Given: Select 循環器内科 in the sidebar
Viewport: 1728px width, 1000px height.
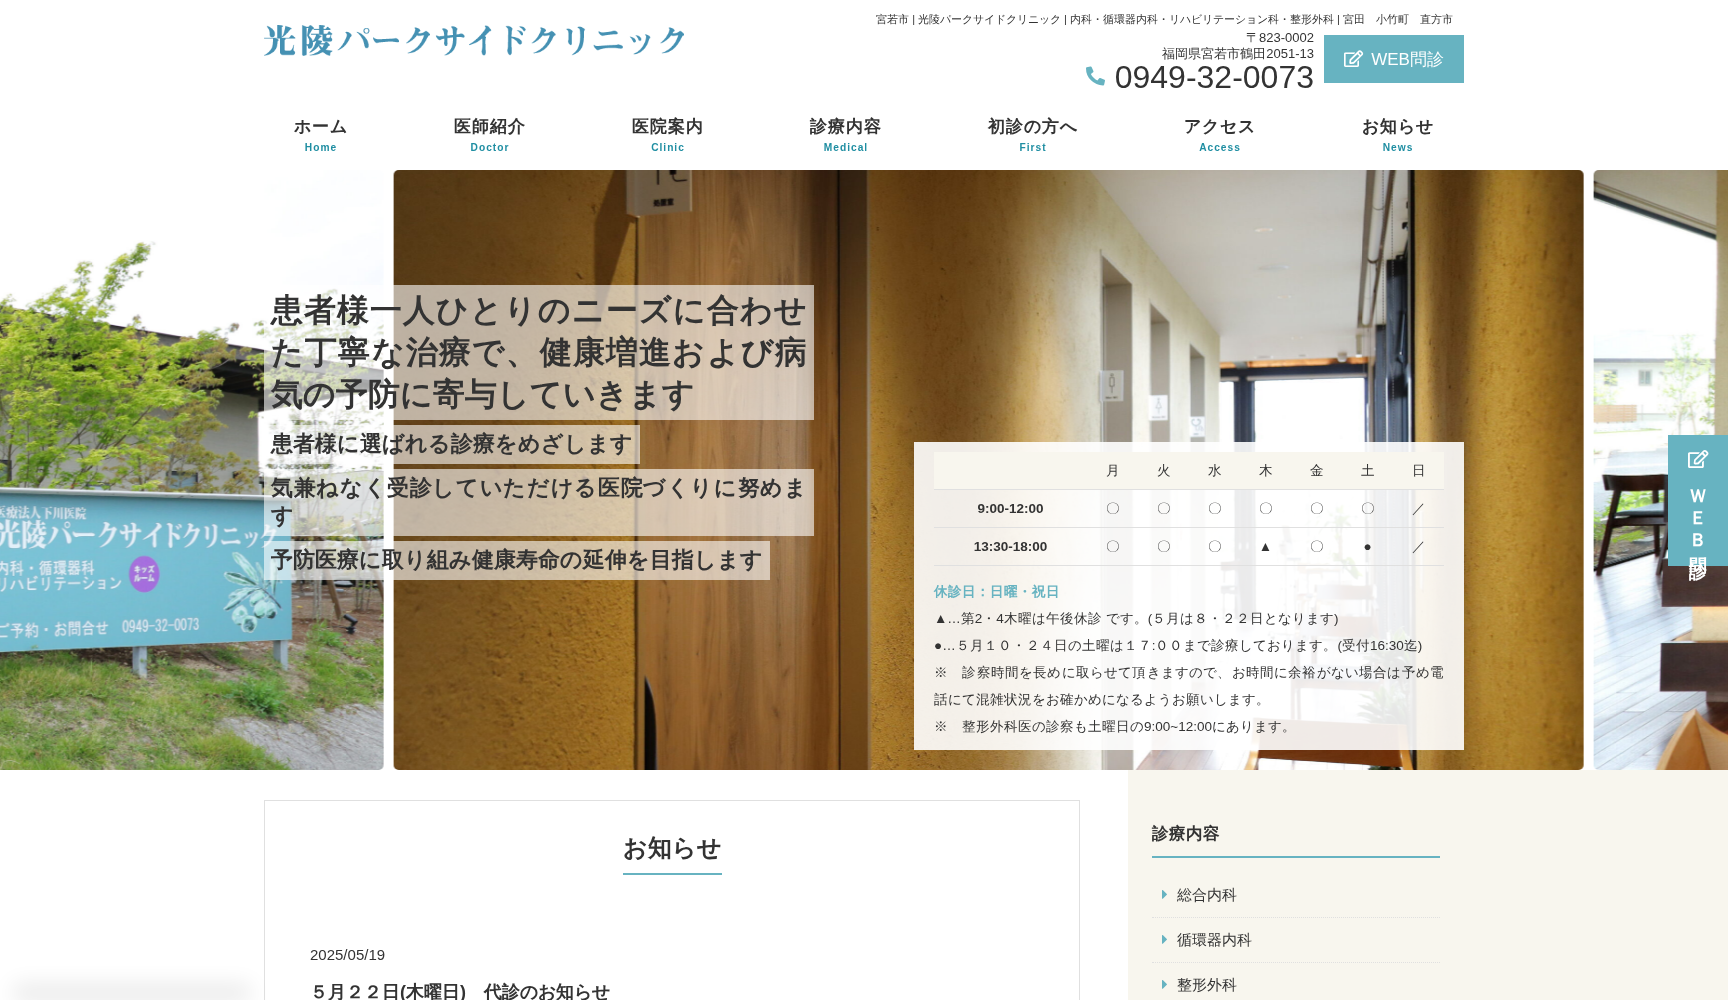Looking at the screenshot, I should click(x=1212, y=940).
